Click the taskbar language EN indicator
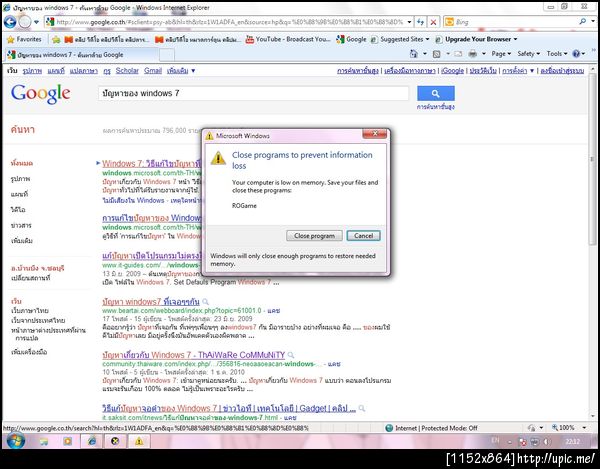The width and height of the screenshot is (600, 469). [495, 440]
